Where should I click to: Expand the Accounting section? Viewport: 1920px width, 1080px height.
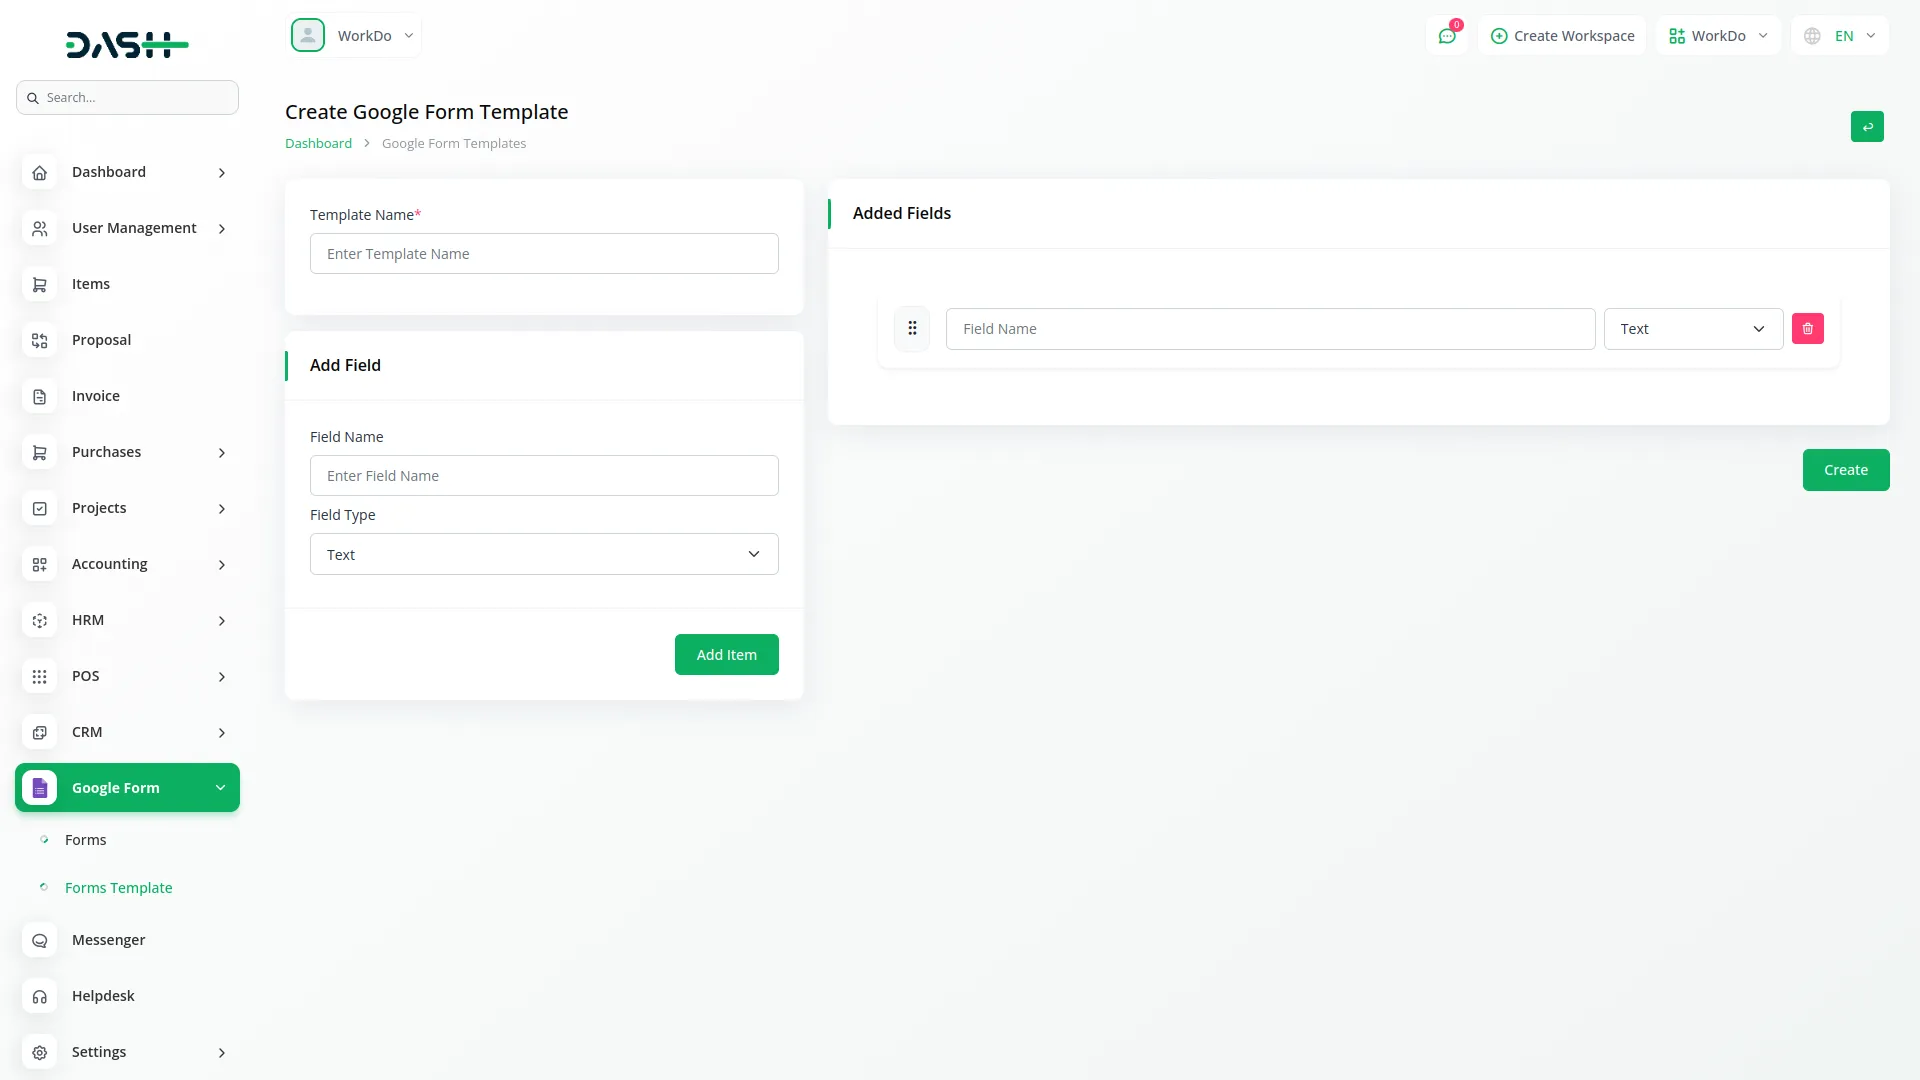tap(221, 565)
